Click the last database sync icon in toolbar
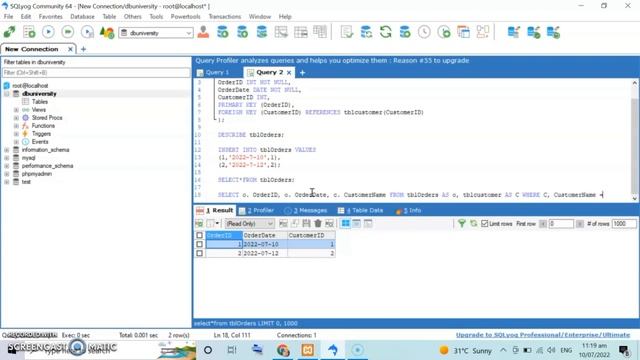 553,32
